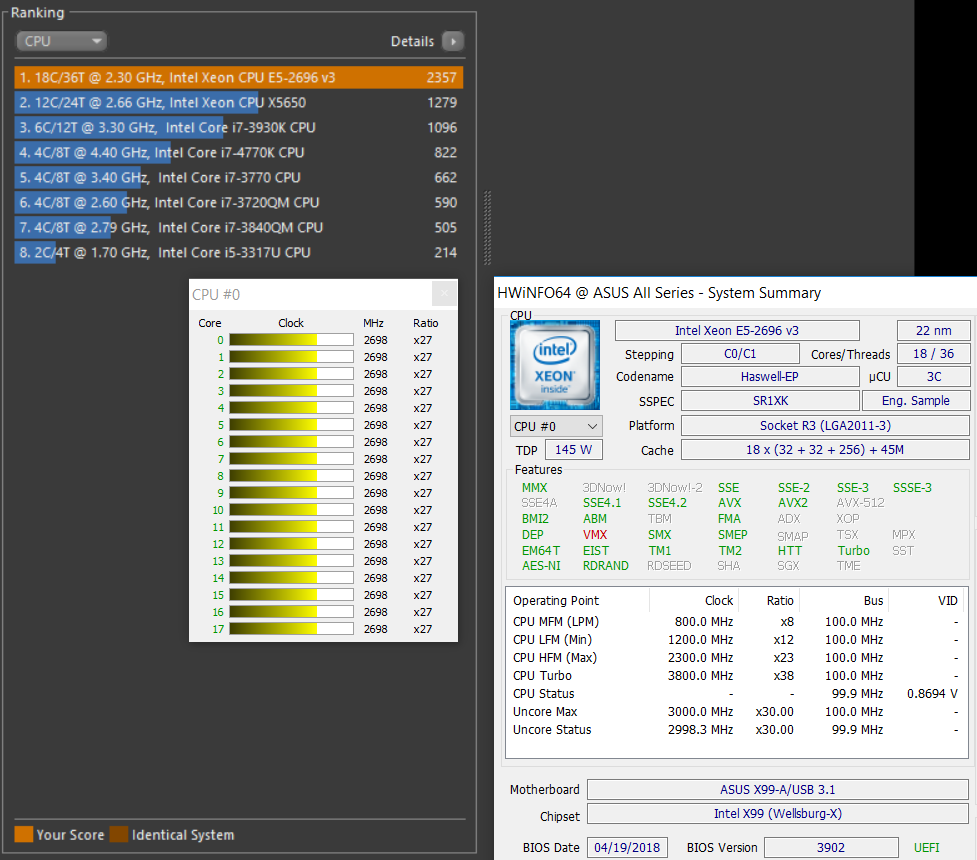Click the 0.8694 V VID value
977x860 pixels.
pos(932,694)
